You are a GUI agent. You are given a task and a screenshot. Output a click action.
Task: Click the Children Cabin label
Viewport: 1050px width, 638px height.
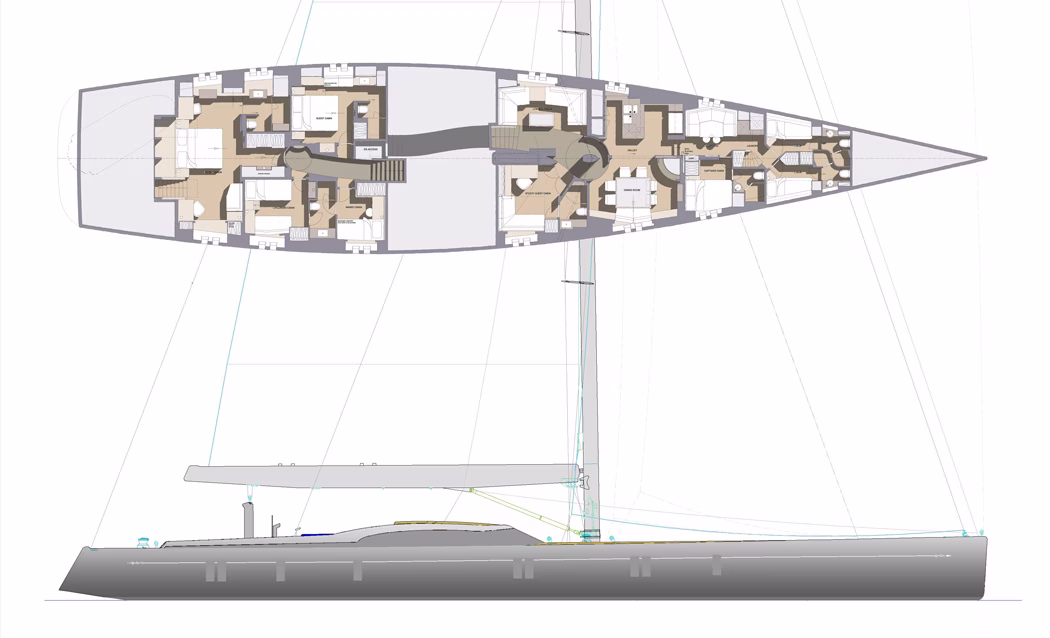click(x=284, y=208)
